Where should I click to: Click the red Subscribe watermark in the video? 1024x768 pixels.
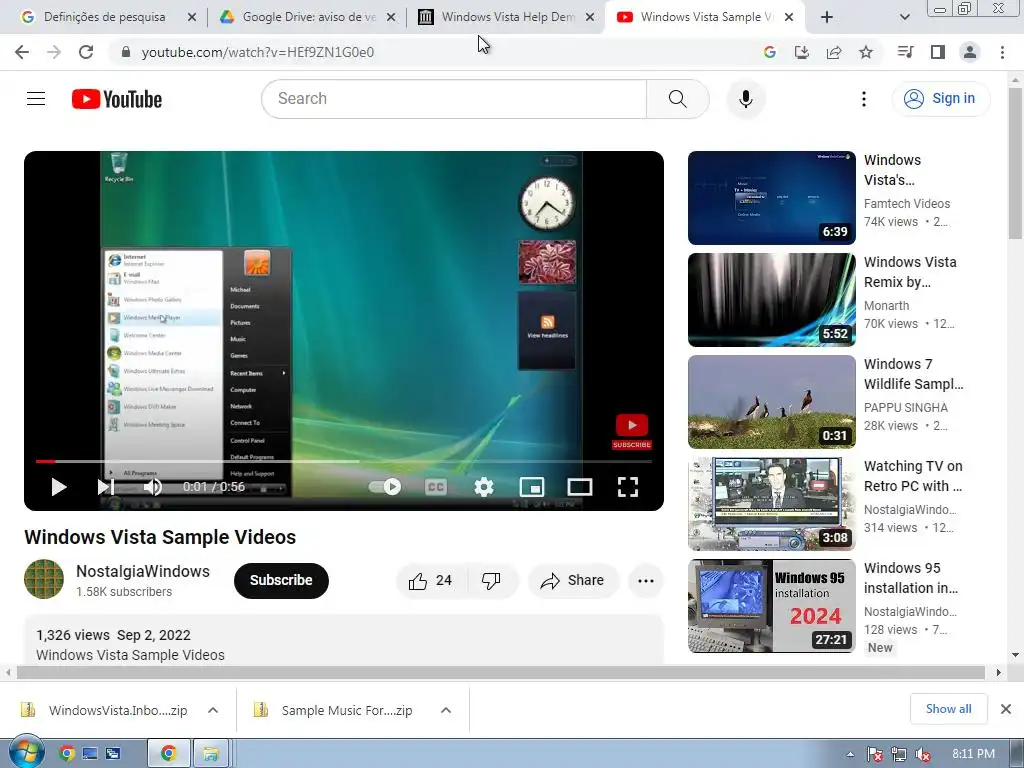pos(632,432)
